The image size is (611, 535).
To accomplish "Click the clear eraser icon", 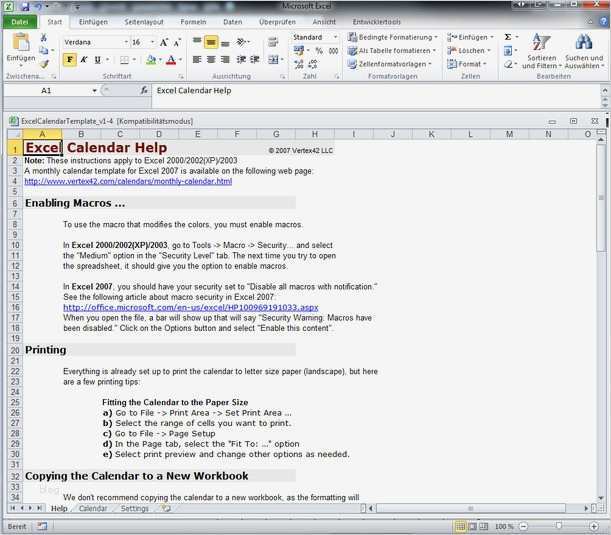I will (x=508, y=64).
